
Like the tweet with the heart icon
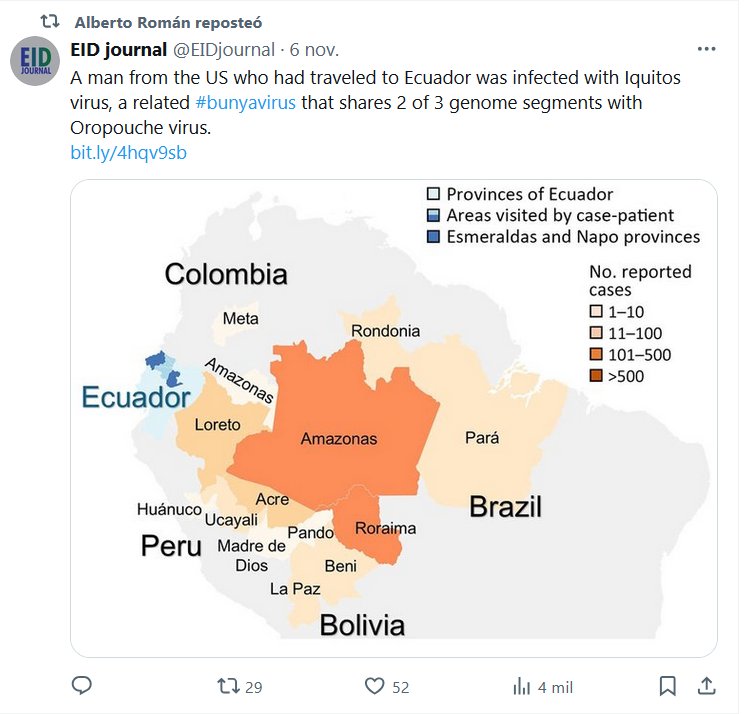click(x=375, y=686)
